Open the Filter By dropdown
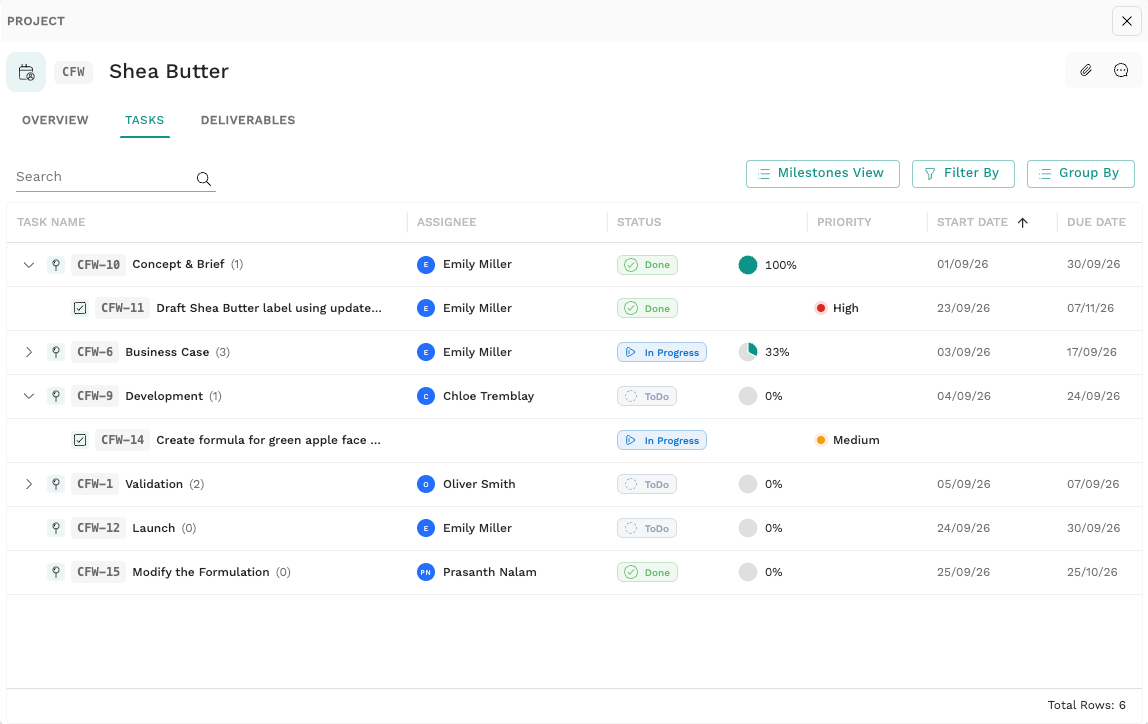This screenshot has width=1148, height=724. tap(963, 173)
